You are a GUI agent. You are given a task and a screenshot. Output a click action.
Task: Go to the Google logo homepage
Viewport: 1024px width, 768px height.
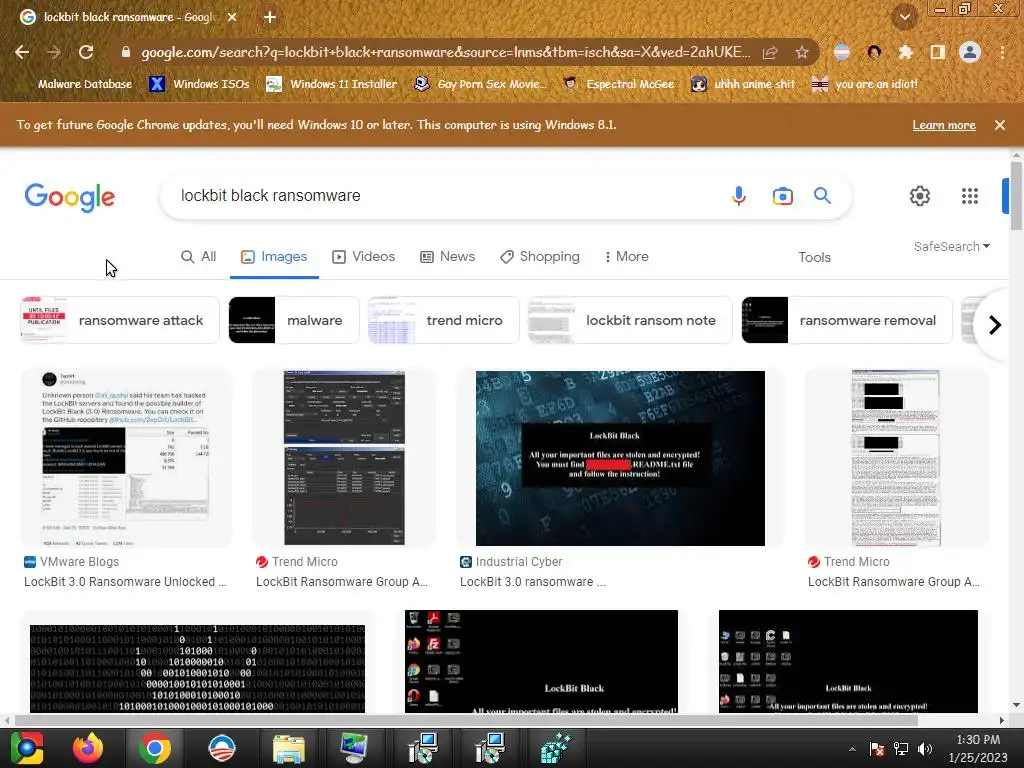coord(70,197)
